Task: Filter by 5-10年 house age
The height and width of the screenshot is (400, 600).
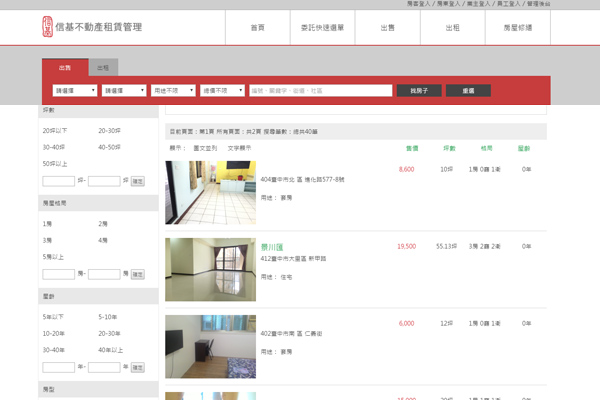Action: (x=108, y=317)
